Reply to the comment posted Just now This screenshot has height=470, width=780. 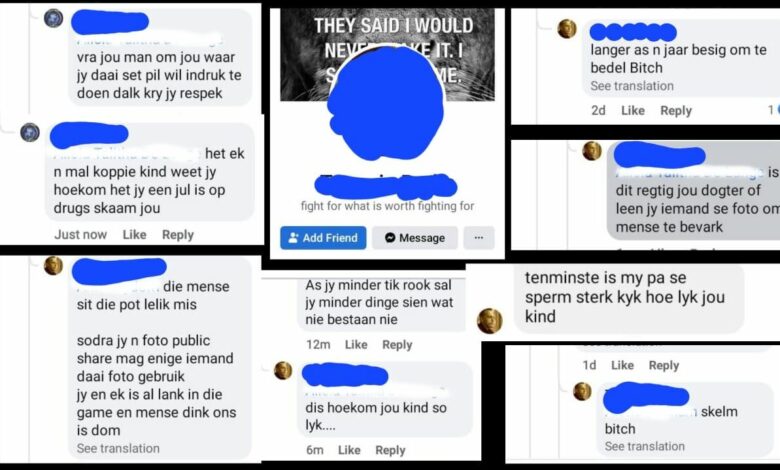[x=178, y=234]
